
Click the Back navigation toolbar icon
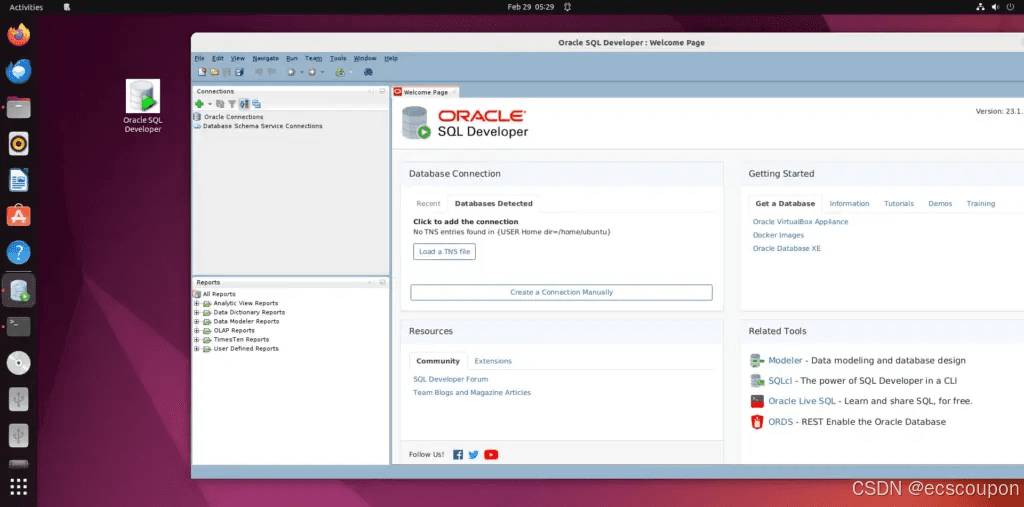(x=291, y=72)
